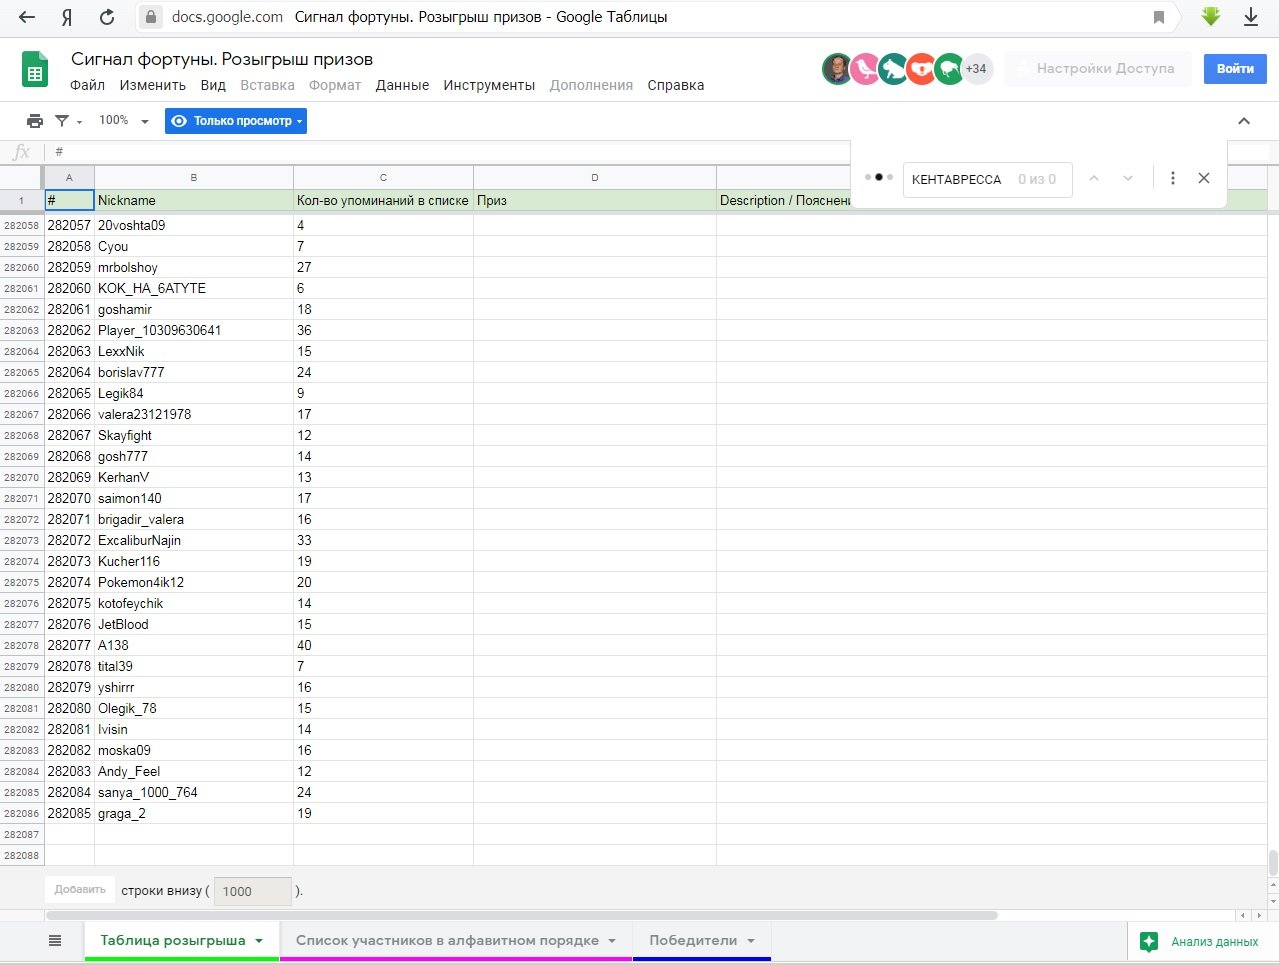
Task: Open the 'Данные' menu
Action: 402,85
